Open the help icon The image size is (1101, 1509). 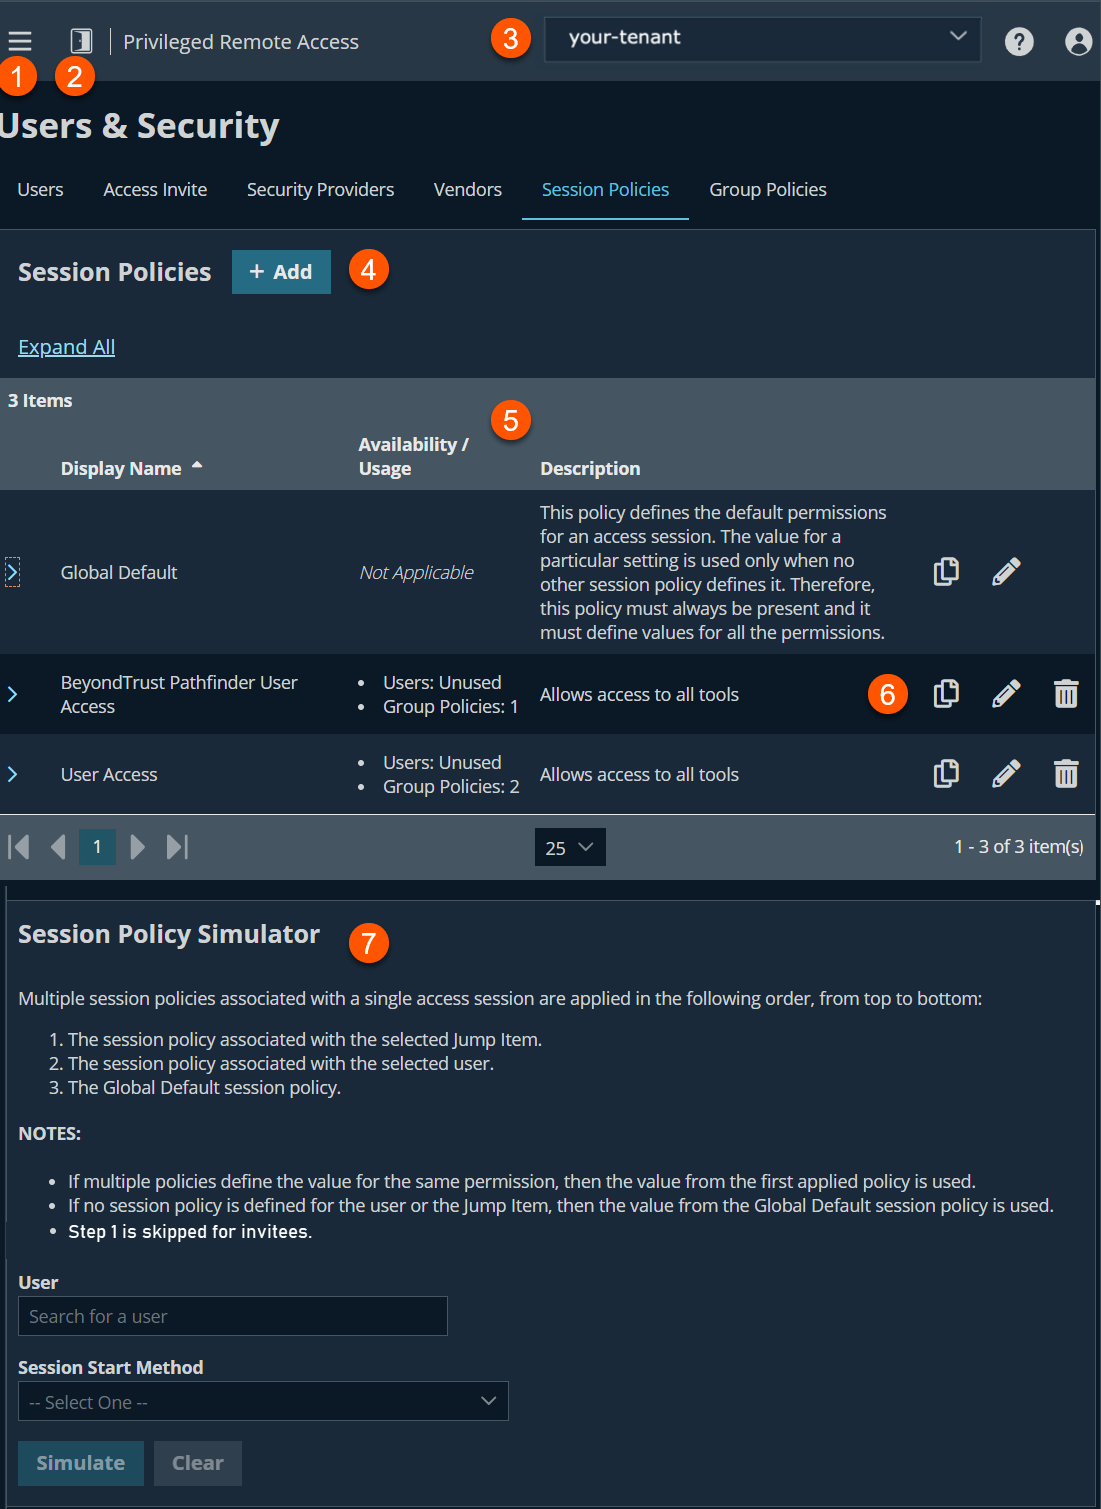point(1019,41)
